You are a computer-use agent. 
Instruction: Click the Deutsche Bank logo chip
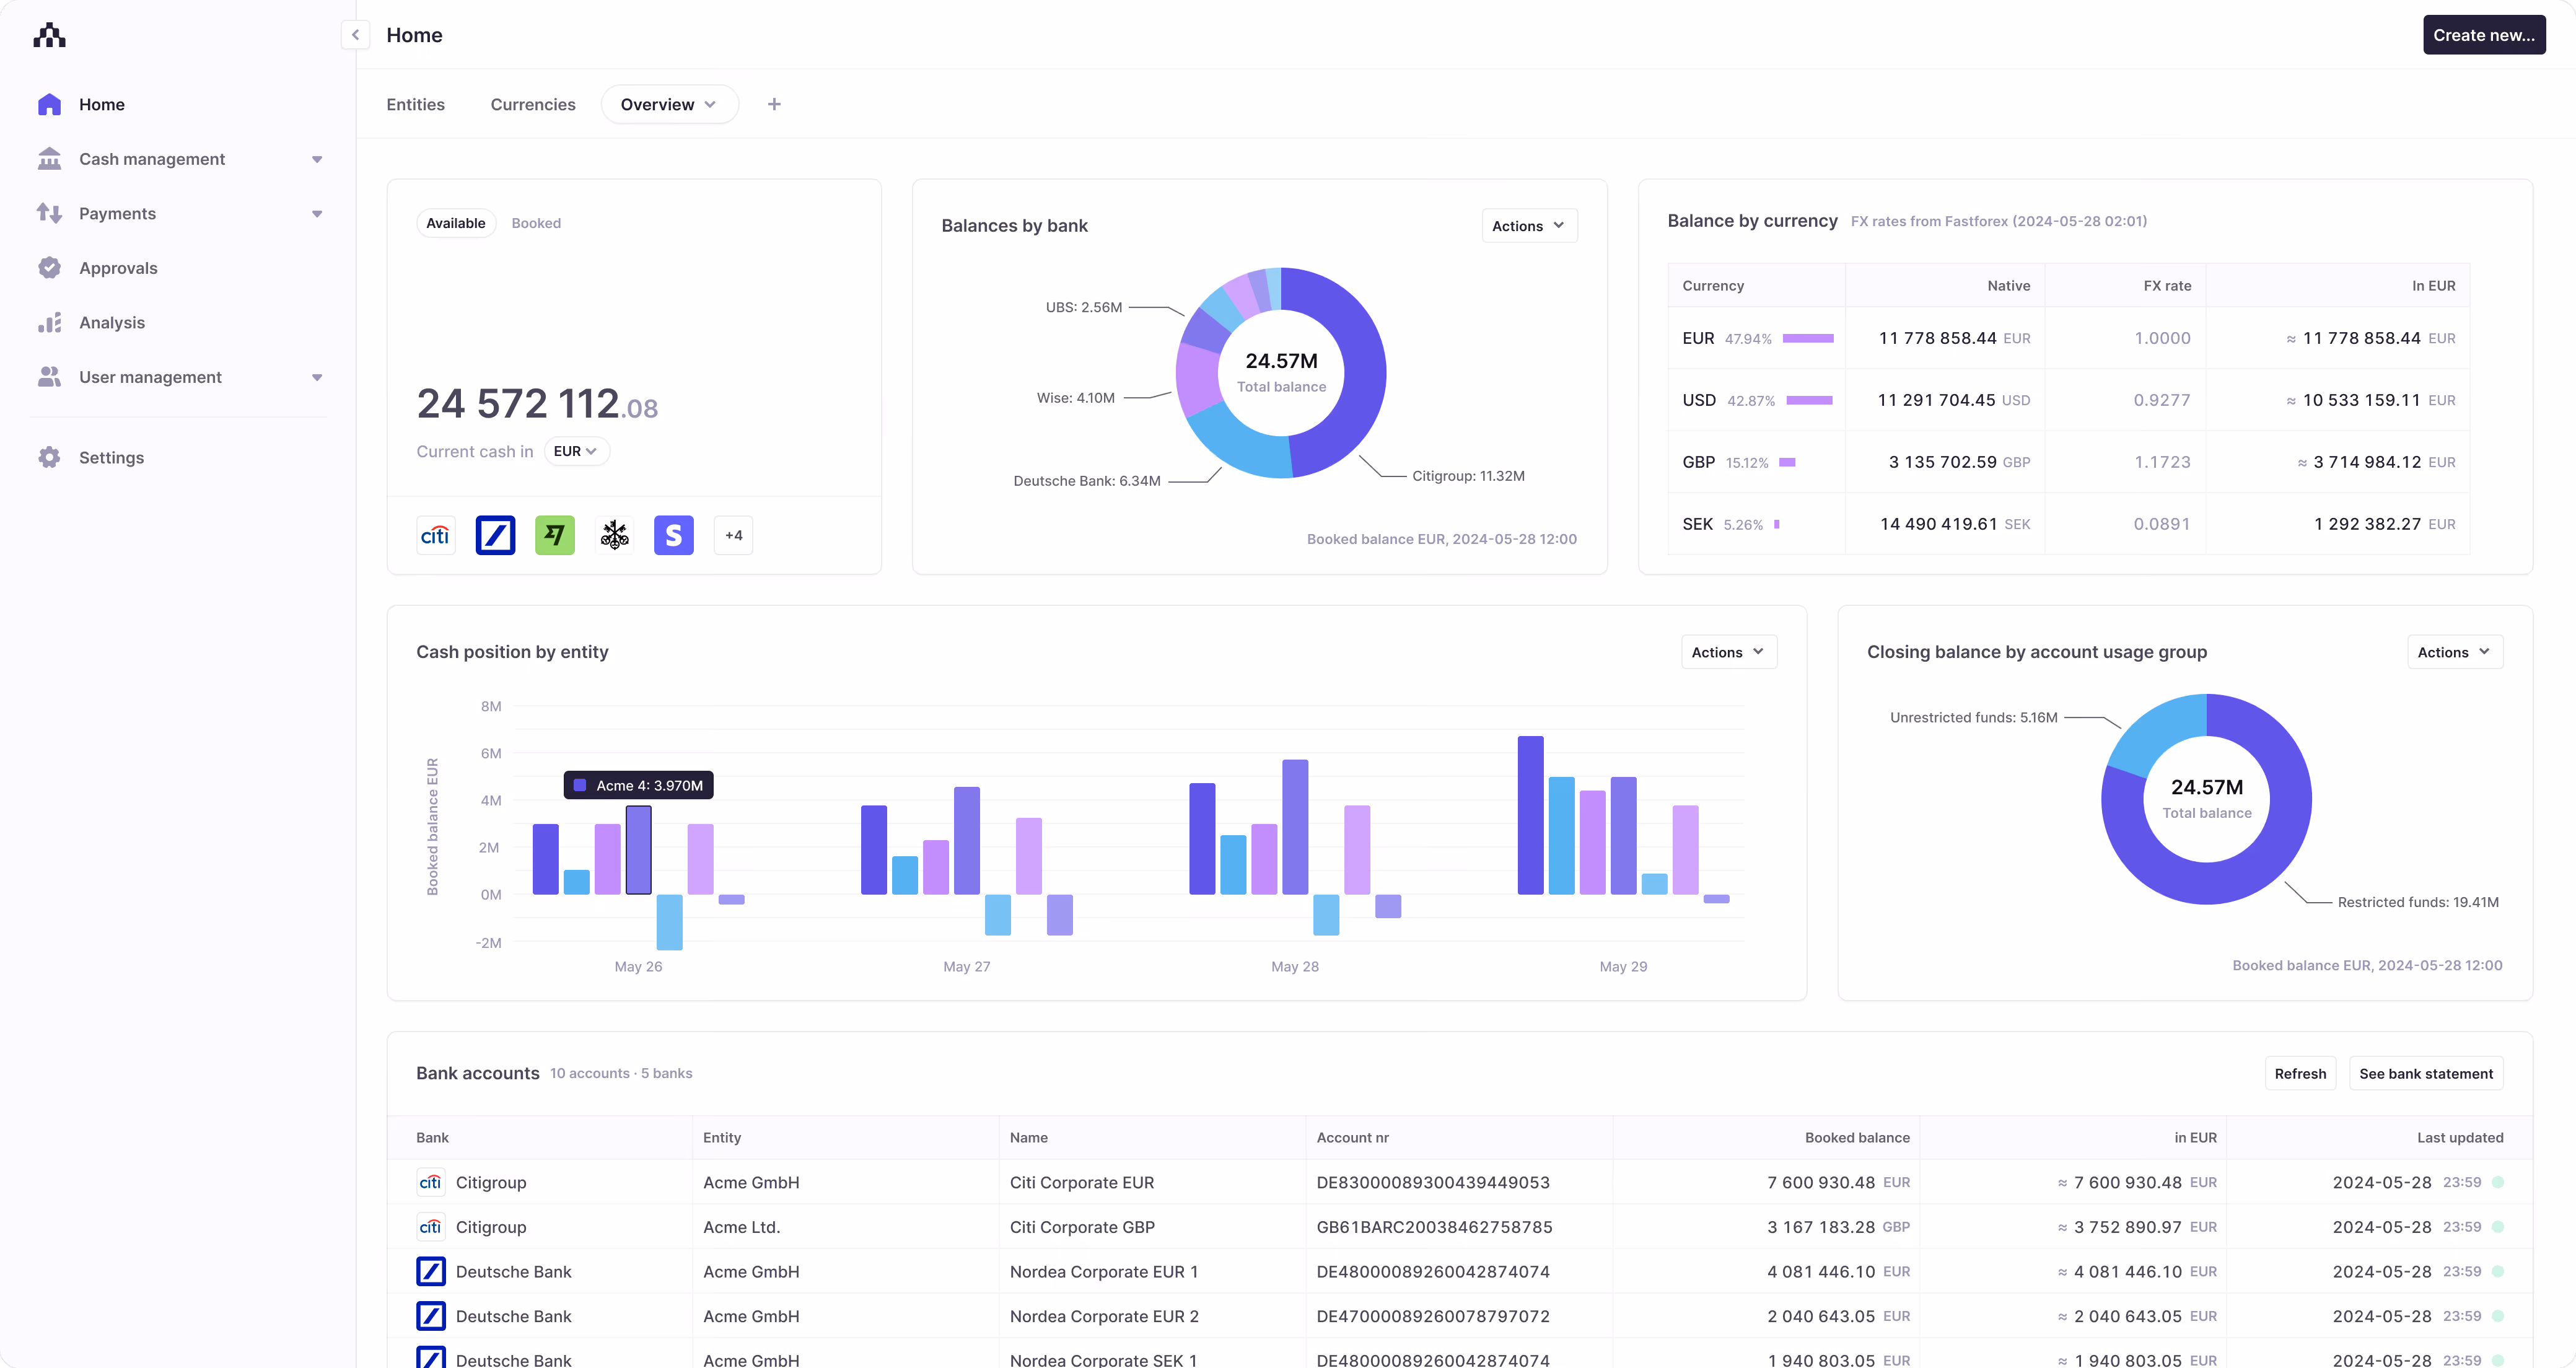pyautogui.click(x=495, y=535)
